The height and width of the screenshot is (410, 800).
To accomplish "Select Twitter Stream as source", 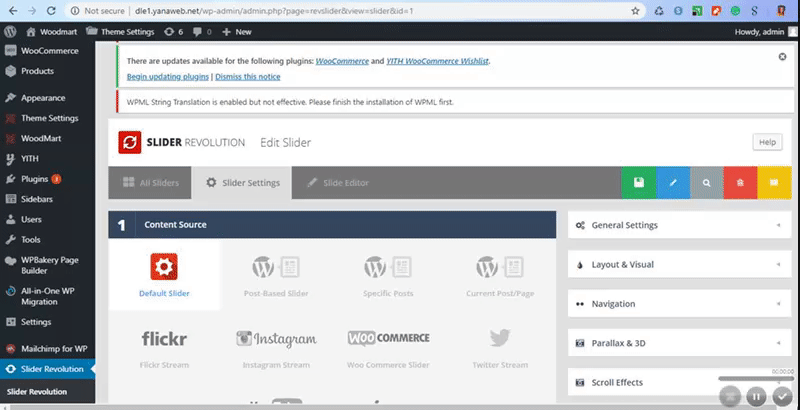I will click(500, 348).
